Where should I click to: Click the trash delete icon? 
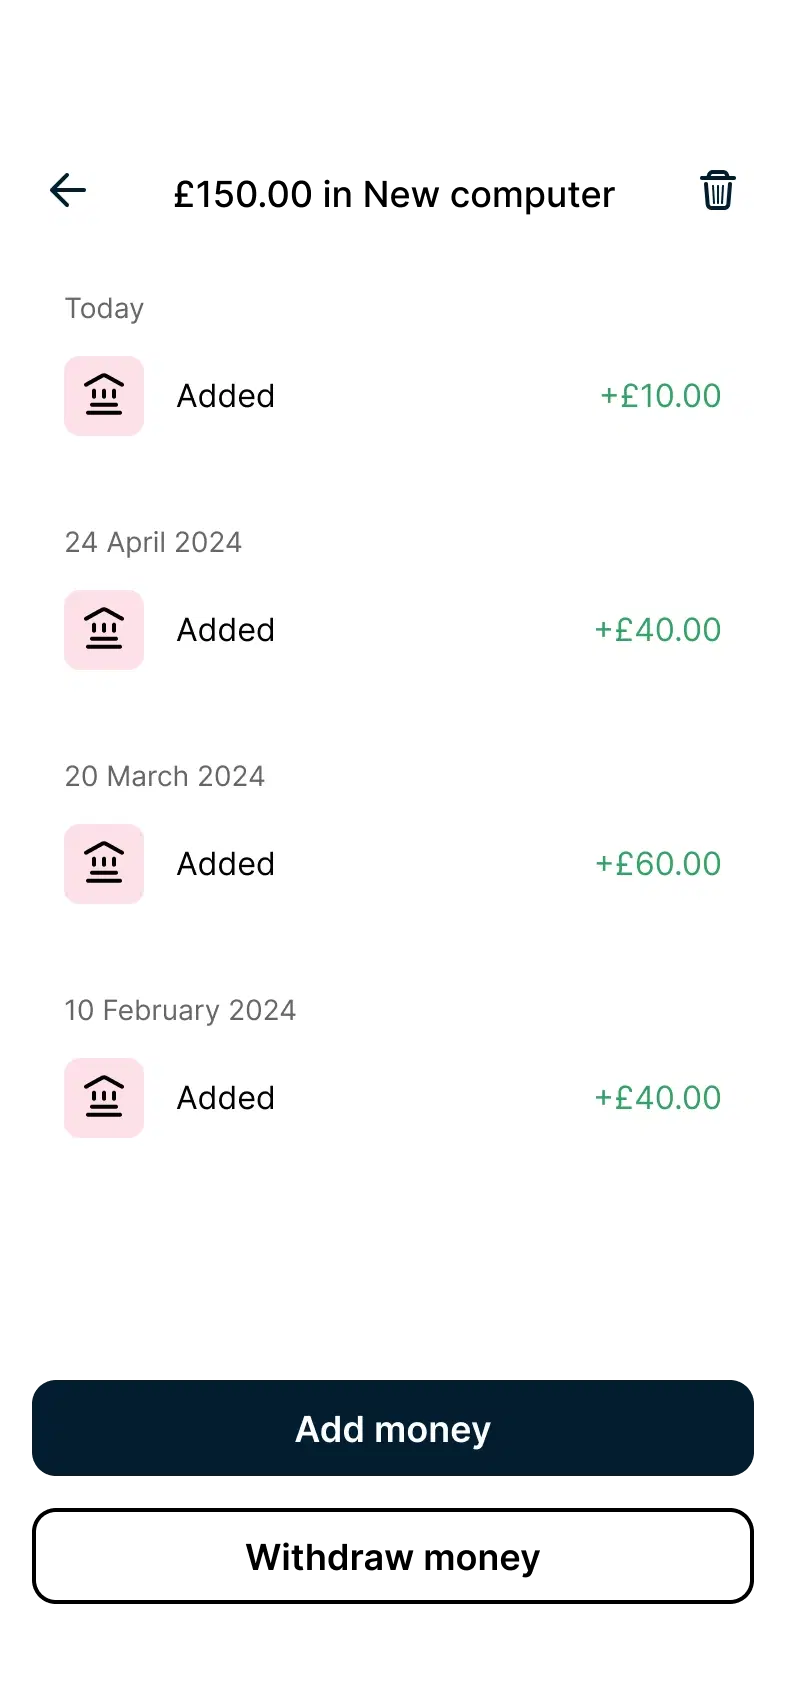point(718,190)
